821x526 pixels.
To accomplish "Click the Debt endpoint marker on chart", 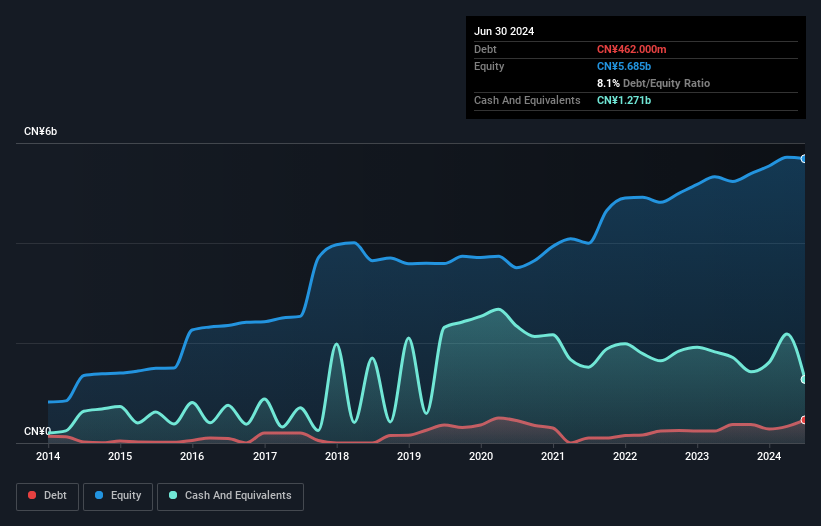I will [804, 420].
